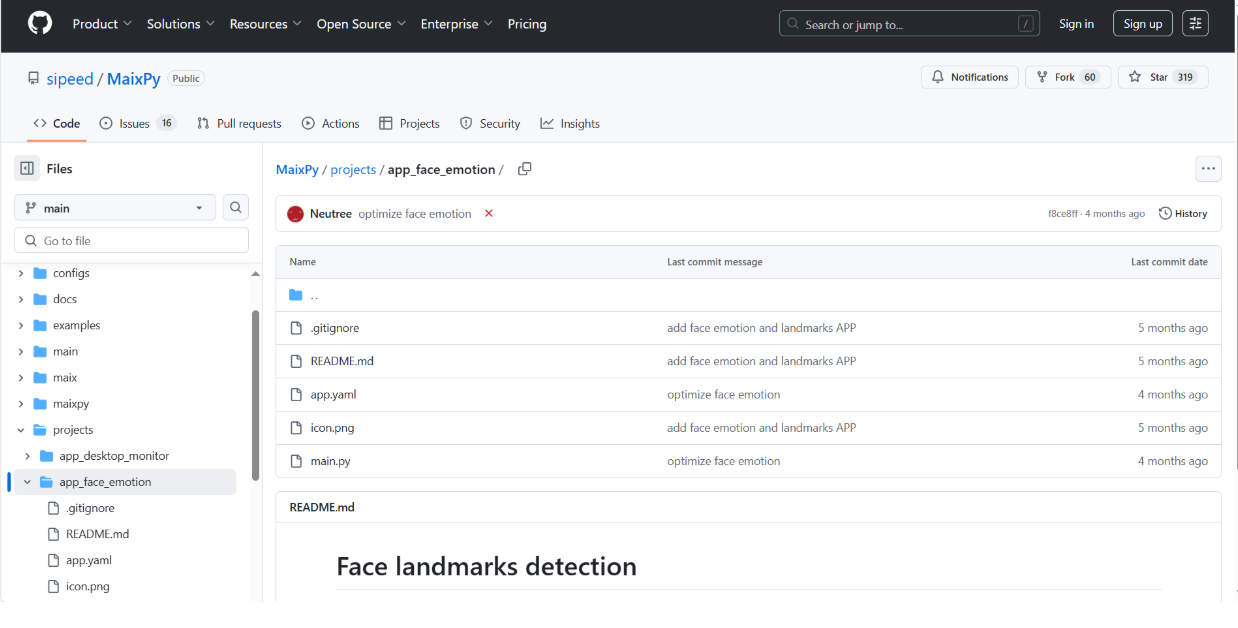Switch to the Issues tab

coord(138,124)
